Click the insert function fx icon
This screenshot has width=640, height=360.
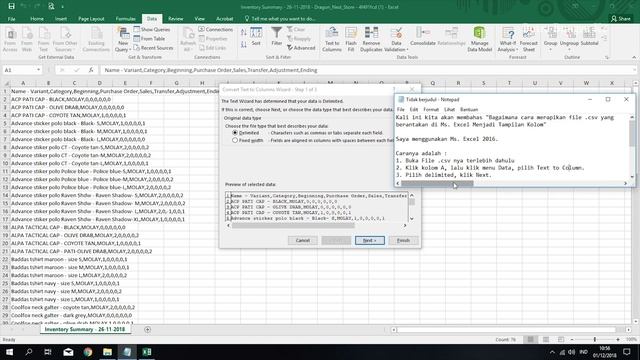pyautogui.click(x=91, y=70)
